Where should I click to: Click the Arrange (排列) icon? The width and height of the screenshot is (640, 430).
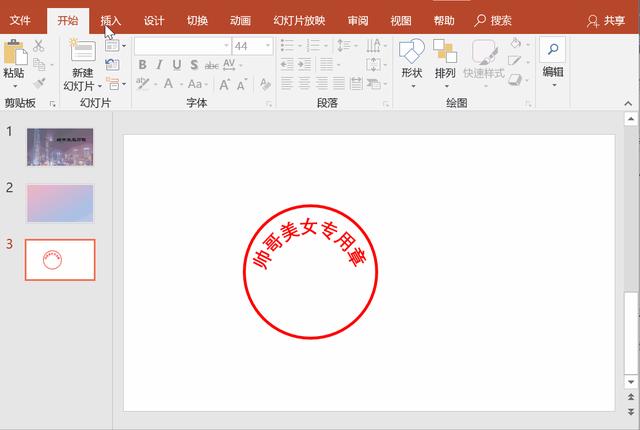[445, 53]
